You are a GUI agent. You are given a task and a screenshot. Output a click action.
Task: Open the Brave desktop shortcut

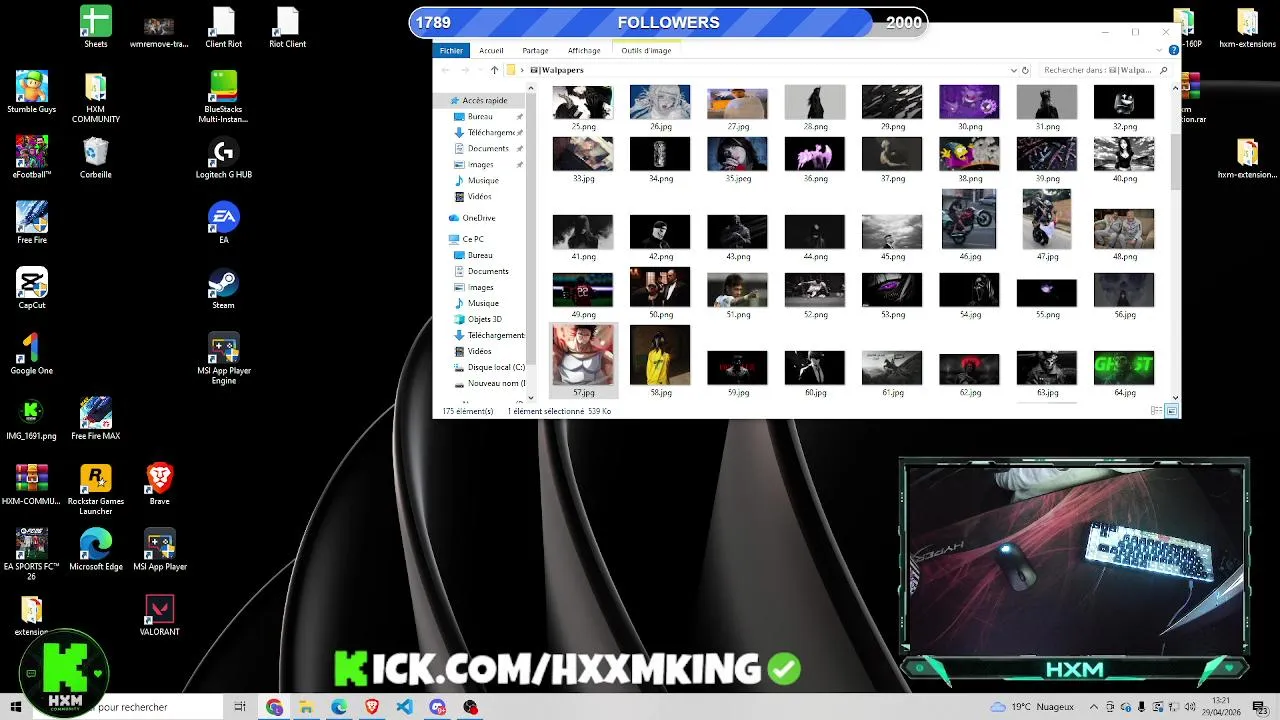point(160,484)
